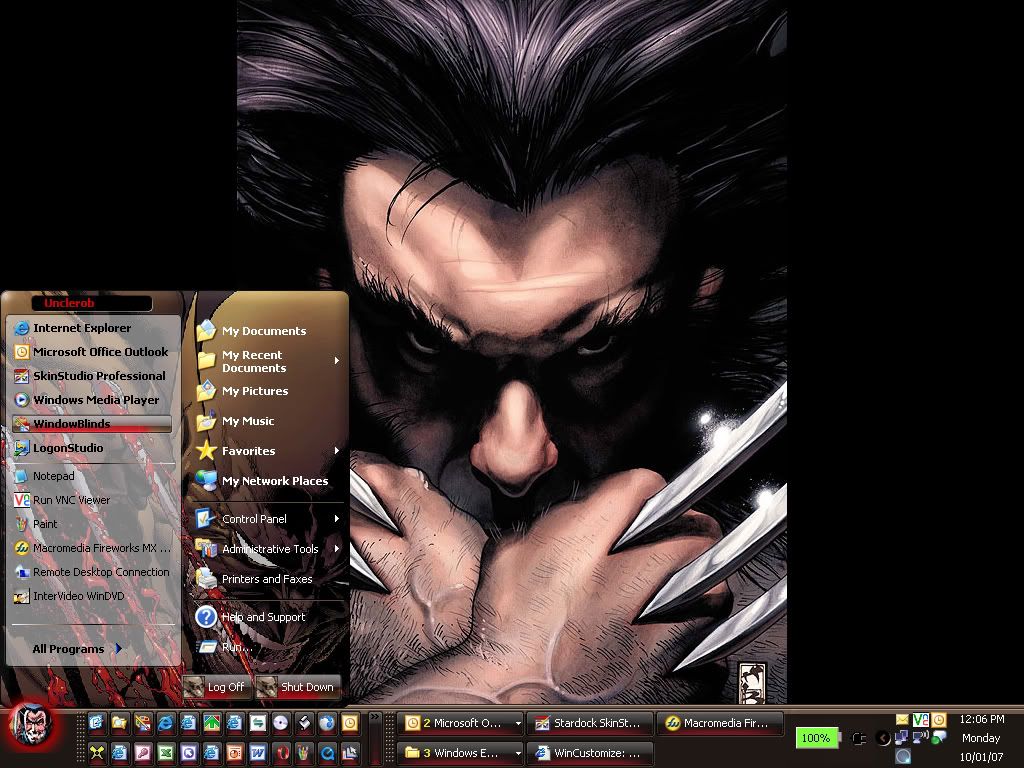The height and width of the screenshot is (768, 1024).
Task: Launch Excel from the Quick Launch bar
Action: point(166,753)
